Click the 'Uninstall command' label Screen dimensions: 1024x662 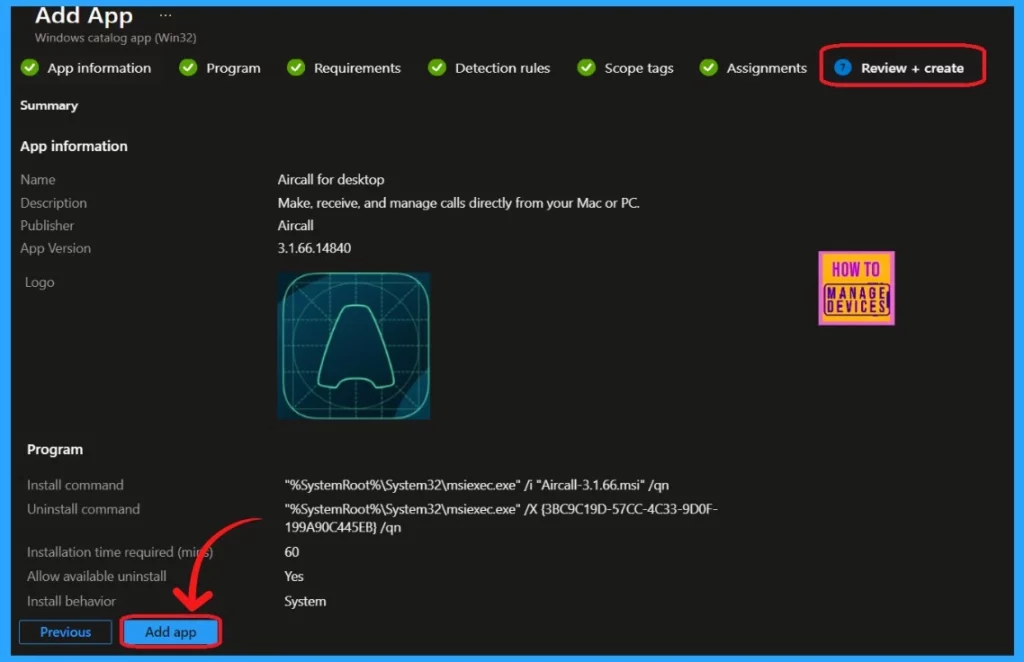[x=84, y=509]
